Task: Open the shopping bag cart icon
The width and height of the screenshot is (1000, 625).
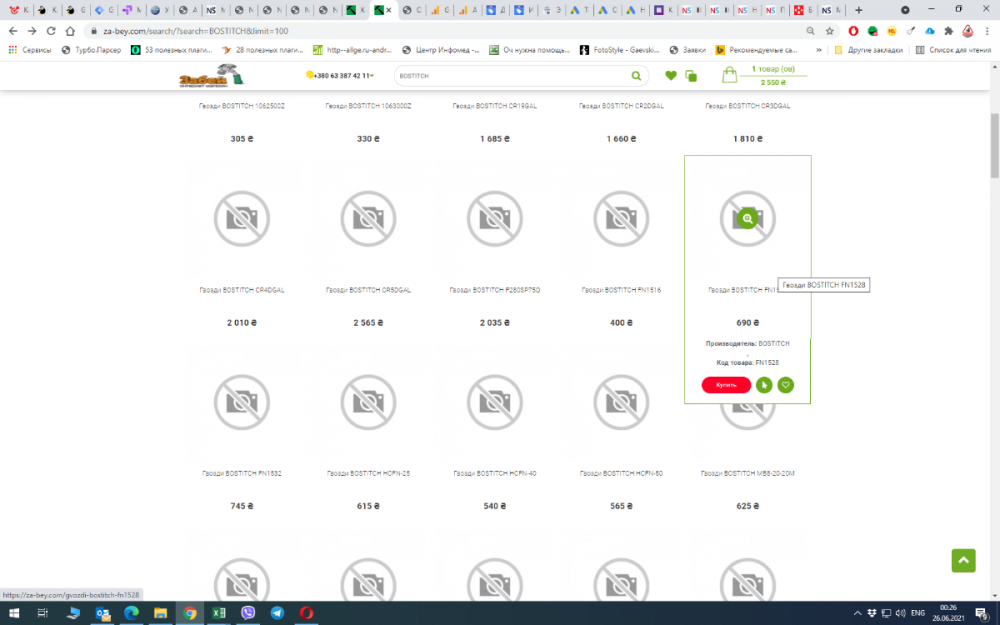Action: tap(729, 75)
